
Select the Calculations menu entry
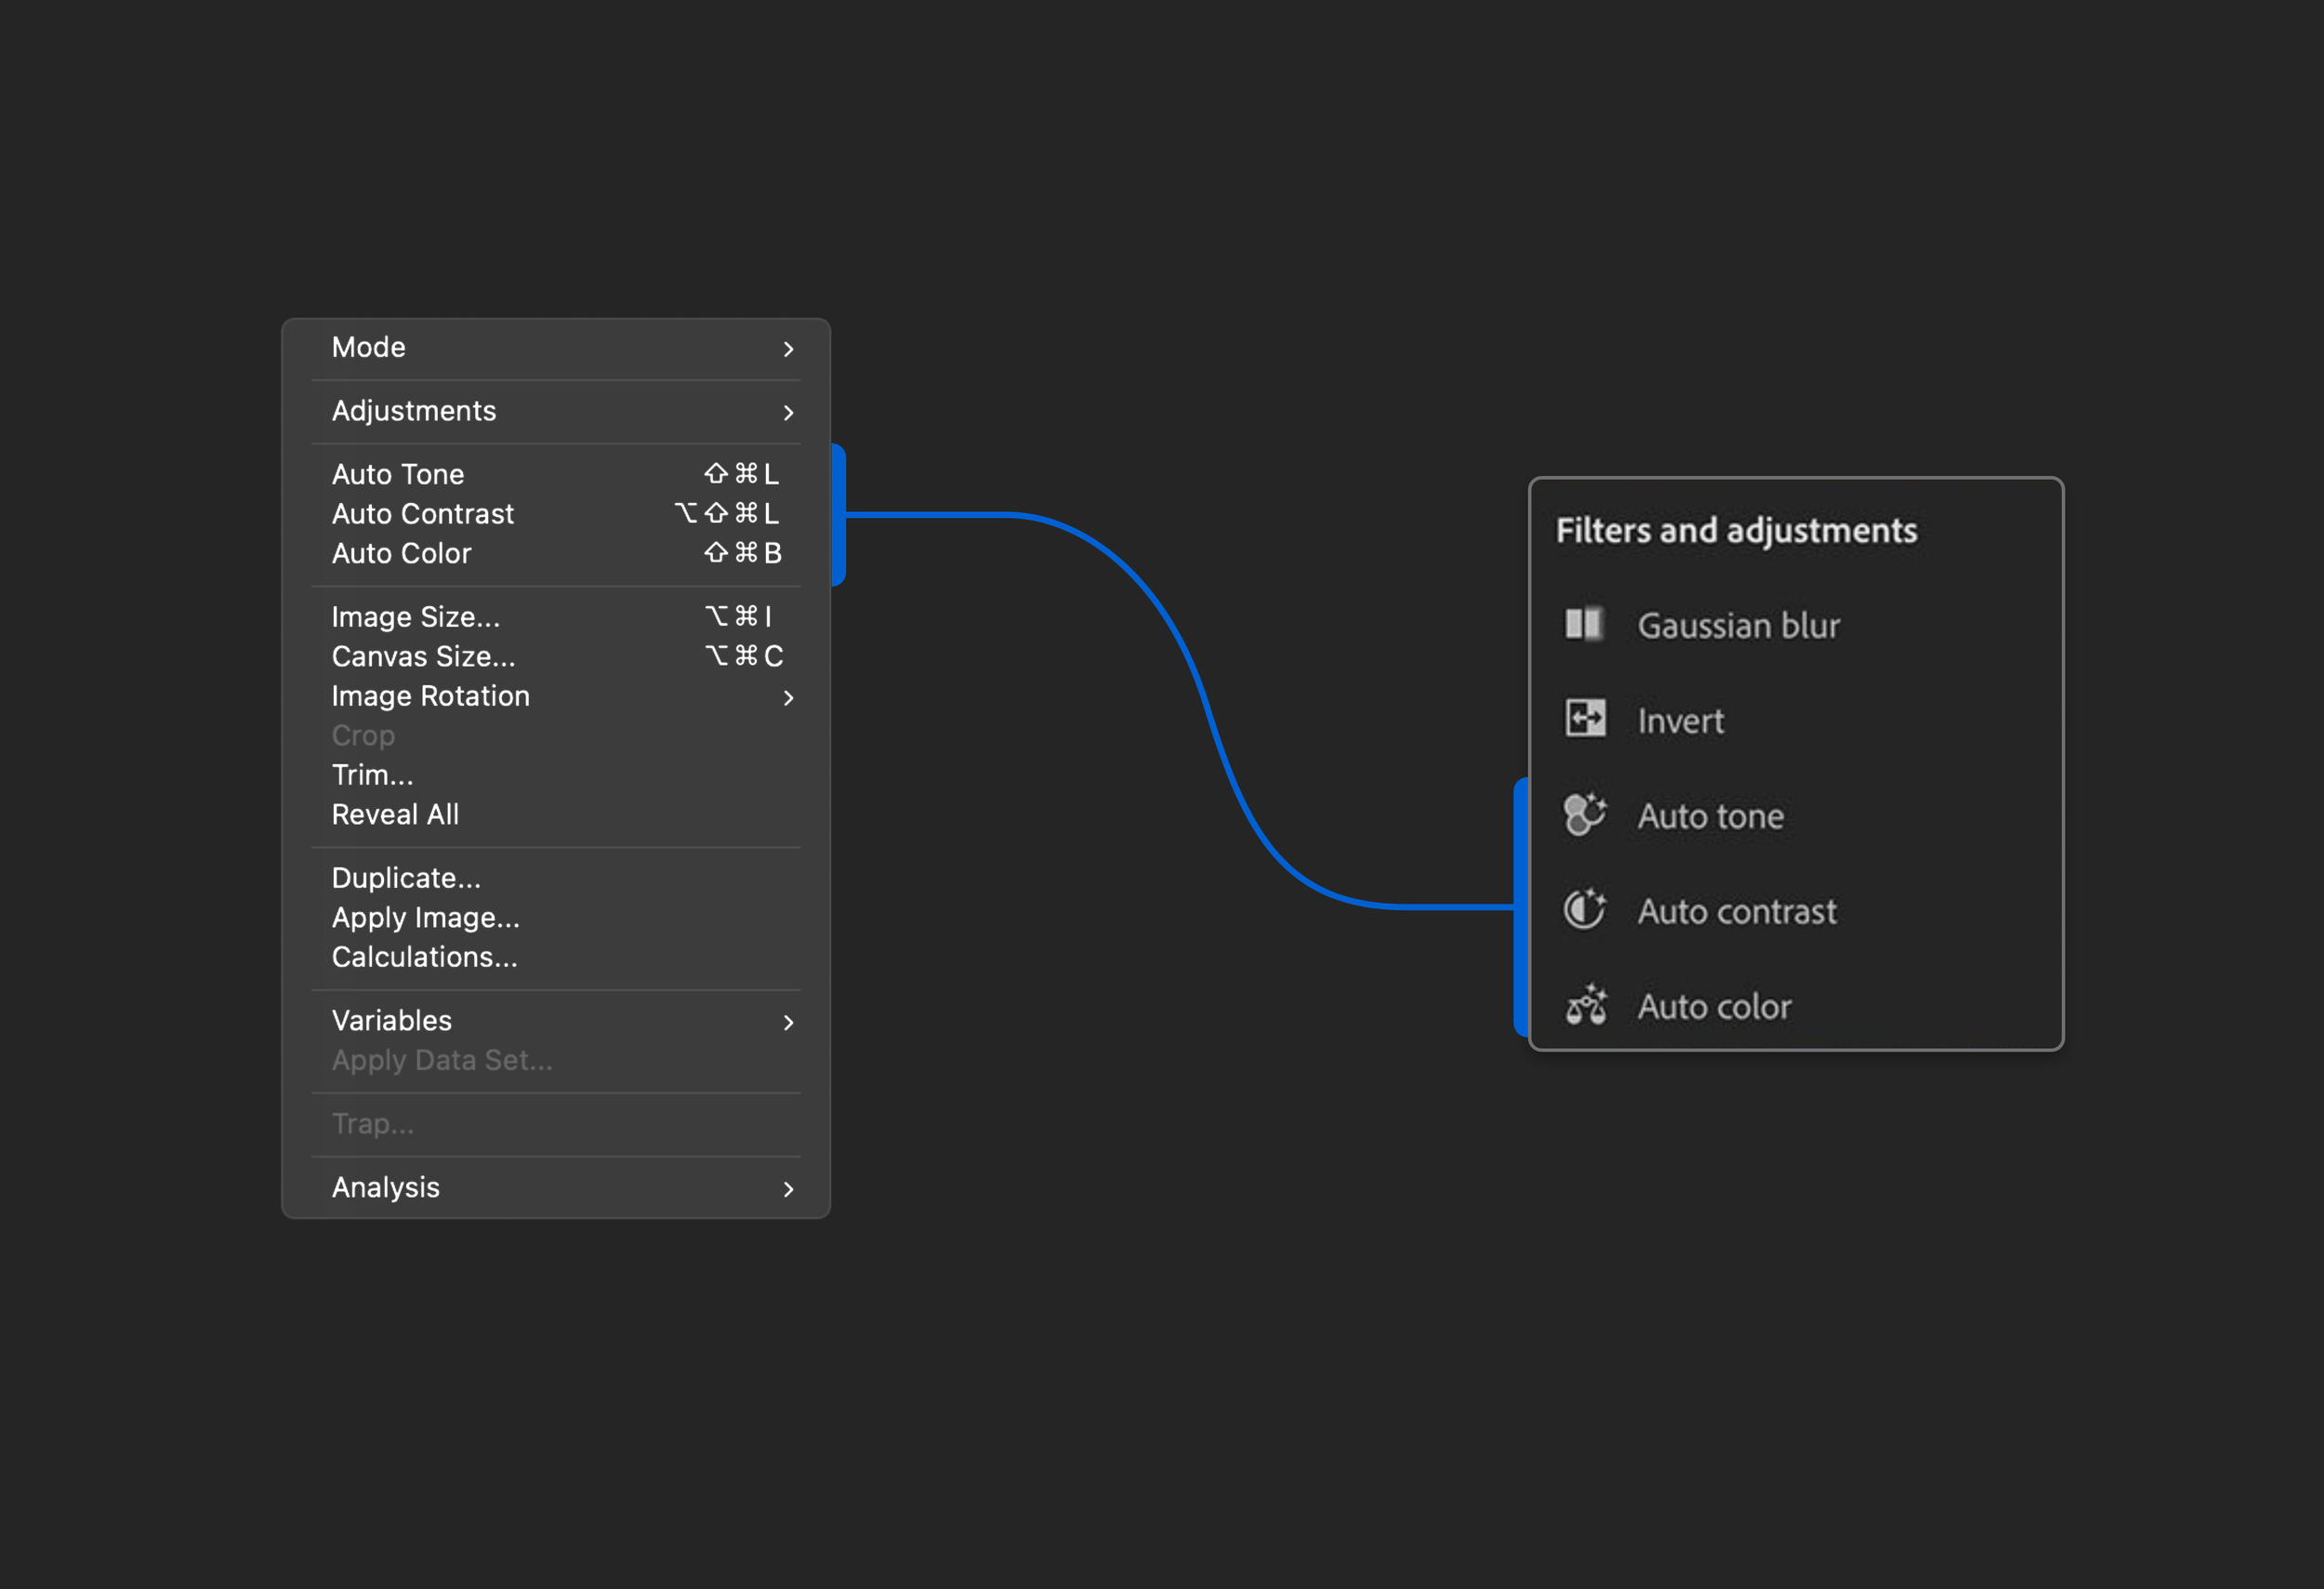[x=424, y=957]
